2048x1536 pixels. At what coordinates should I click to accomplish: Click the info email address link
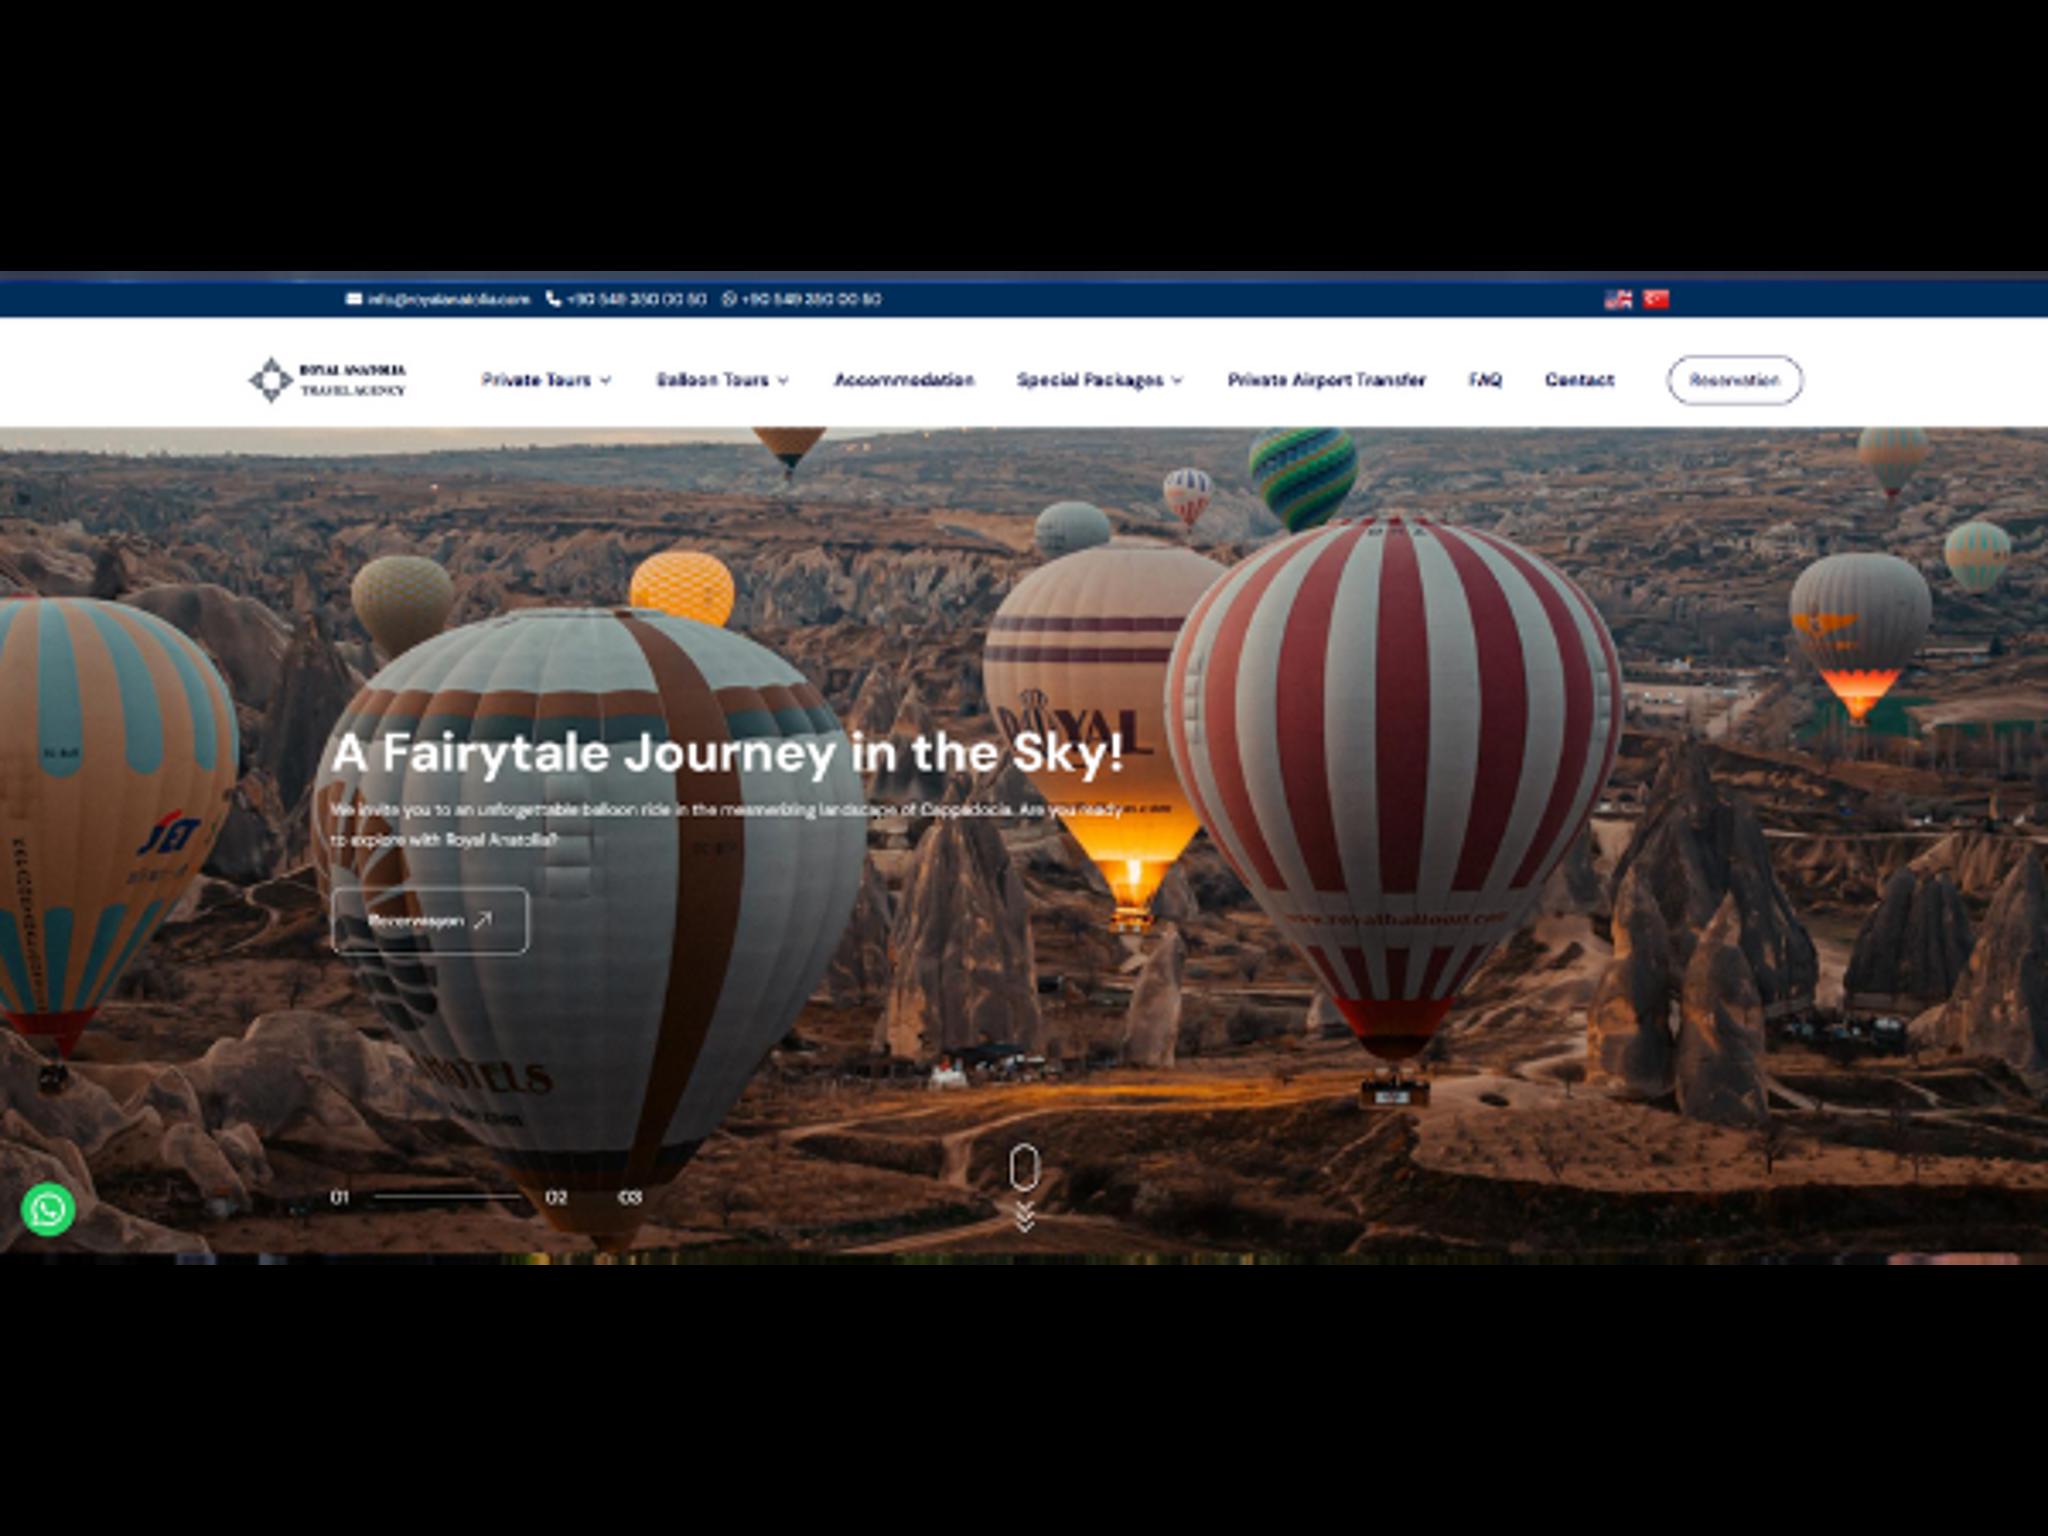coord(448,299)
